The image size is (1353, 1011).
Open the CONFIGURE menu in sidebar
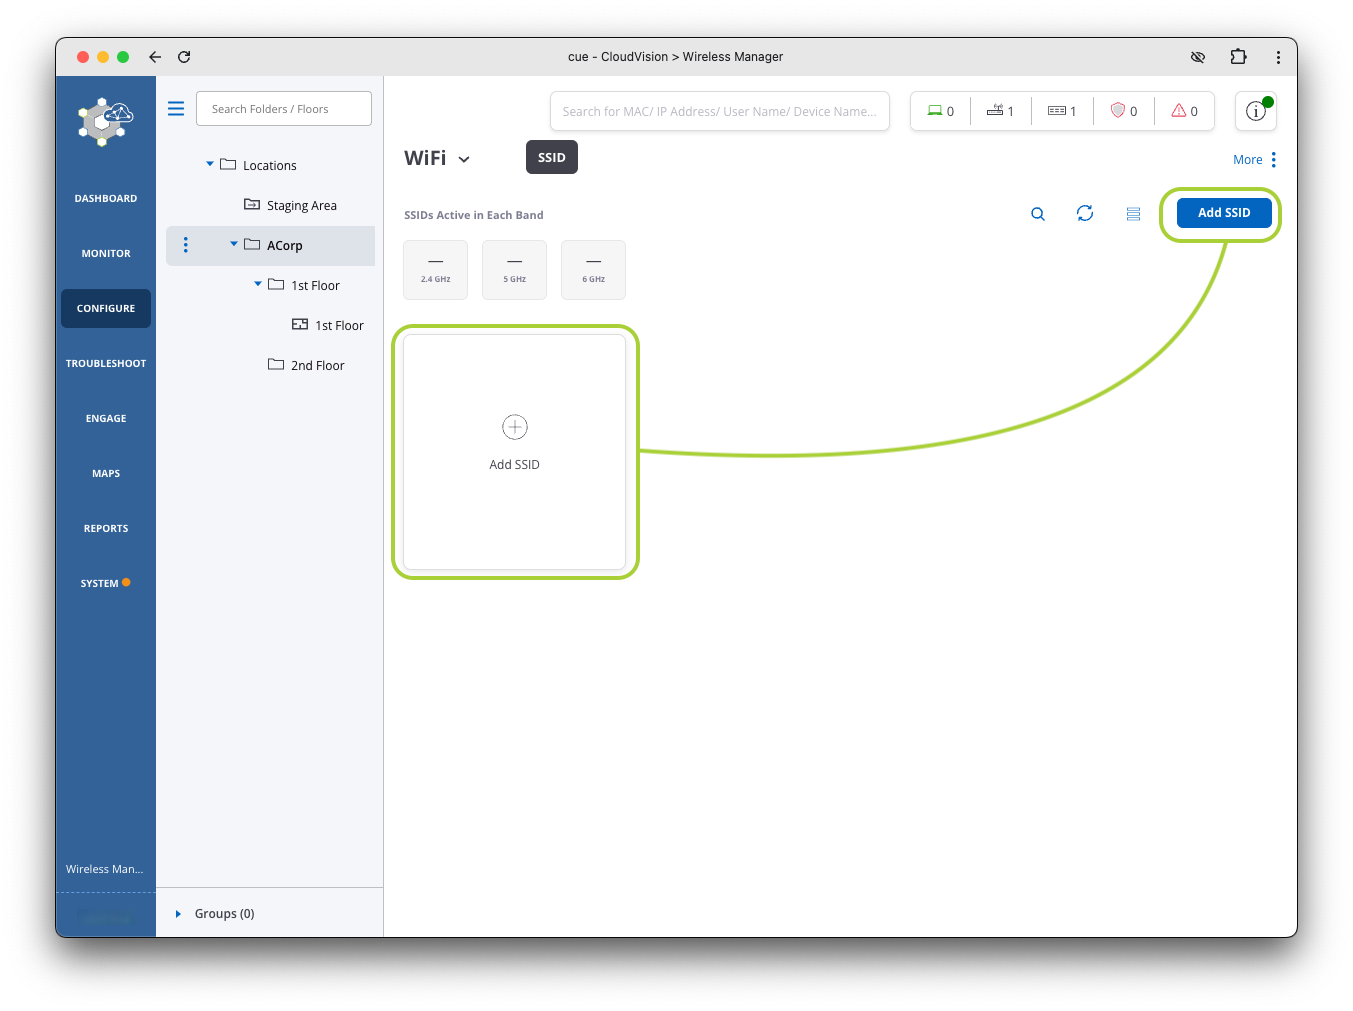coord(106,308)
